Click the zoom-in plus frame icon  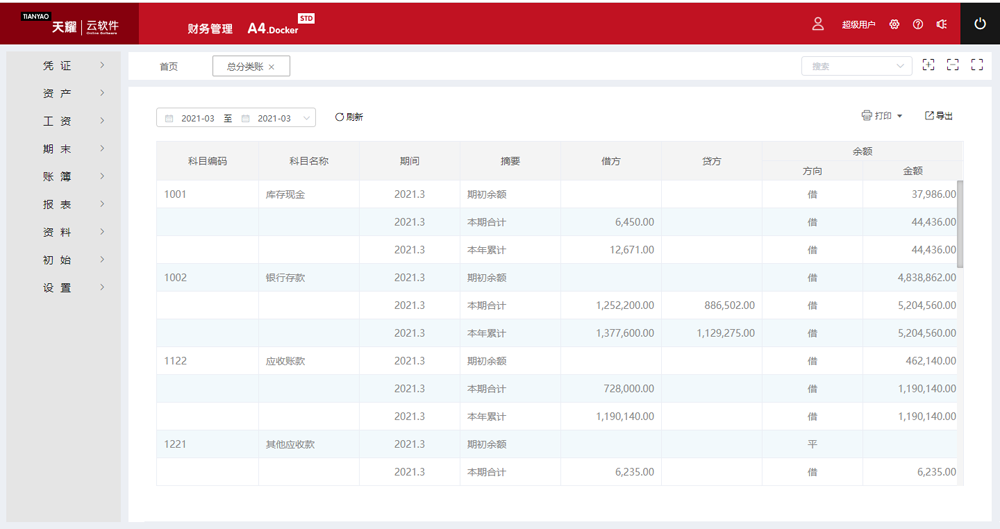(929, 65)
